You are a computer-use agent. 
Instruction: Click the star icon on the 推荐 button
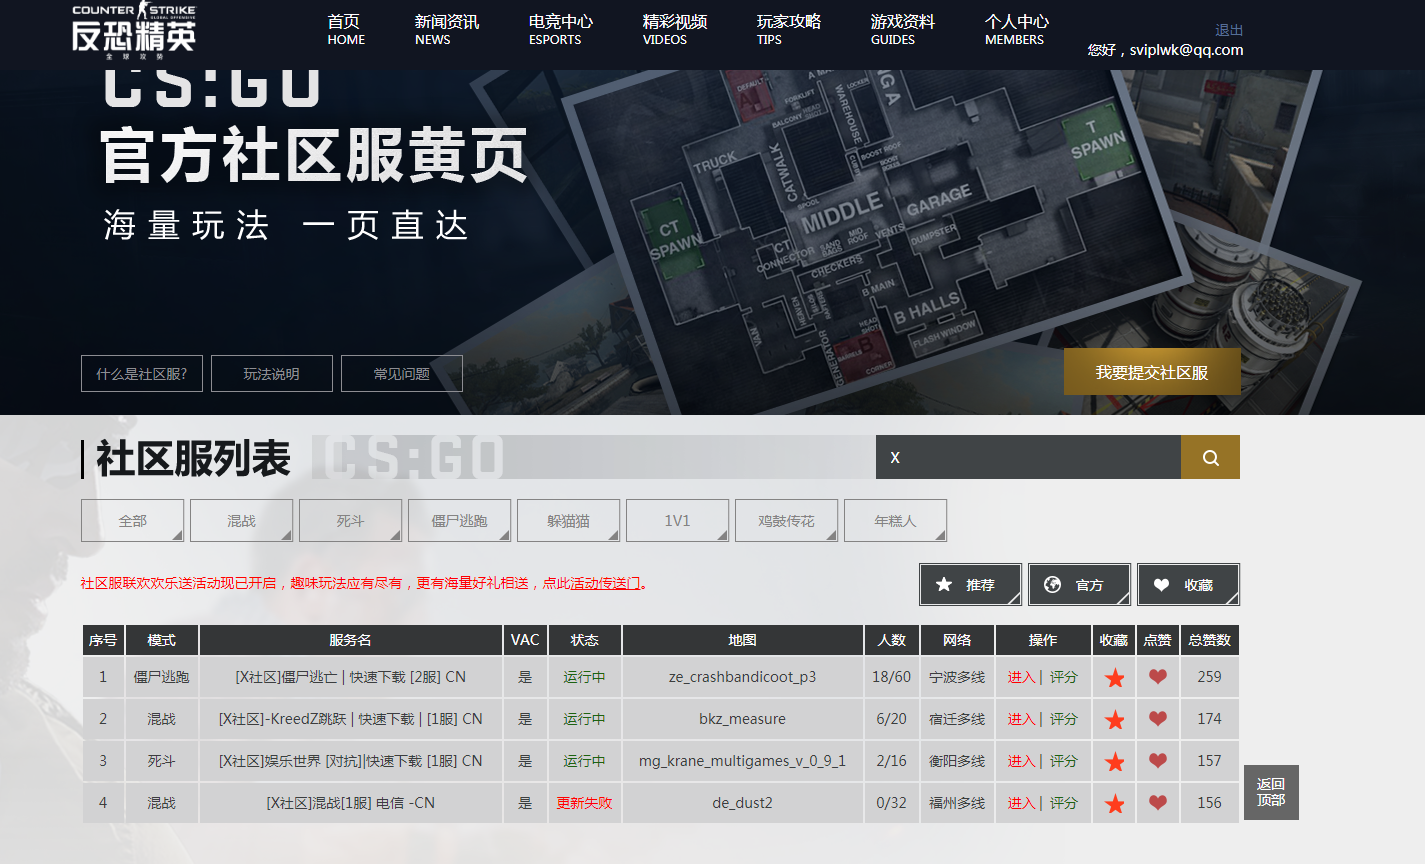click(941, 584)
